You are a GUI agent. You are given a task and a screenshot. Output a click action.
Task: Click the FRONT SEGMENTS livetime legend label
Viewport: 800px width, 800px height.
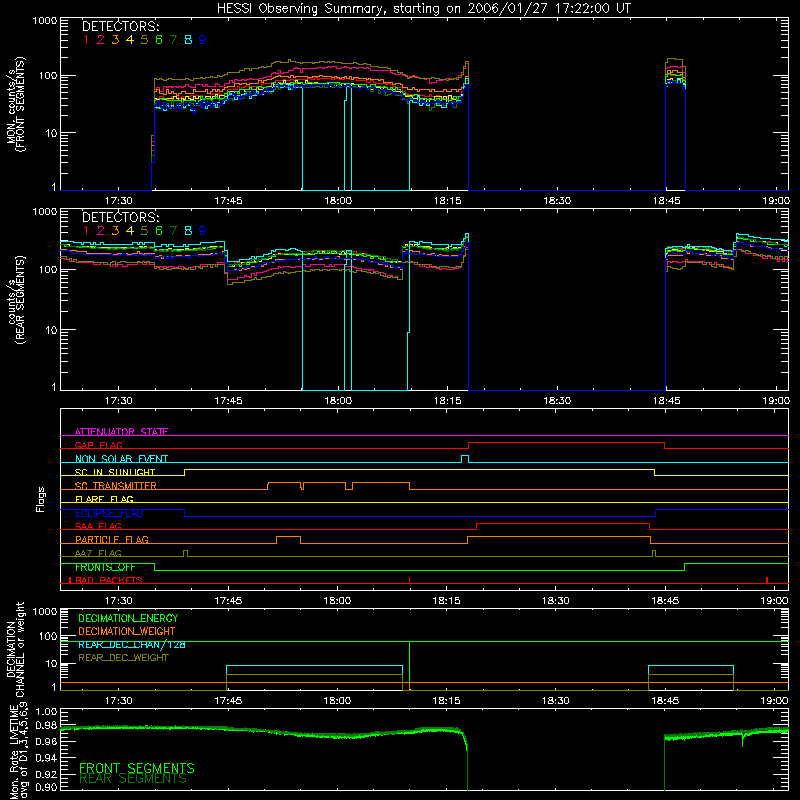pos(137,768)
